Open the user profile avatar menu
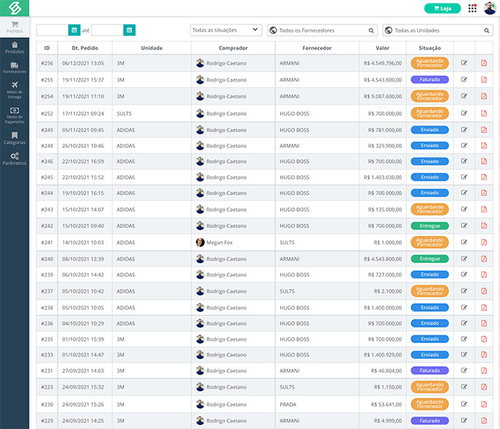Image resolution: width=500 pixels, height=429 pixels. [x=490, y=8]
